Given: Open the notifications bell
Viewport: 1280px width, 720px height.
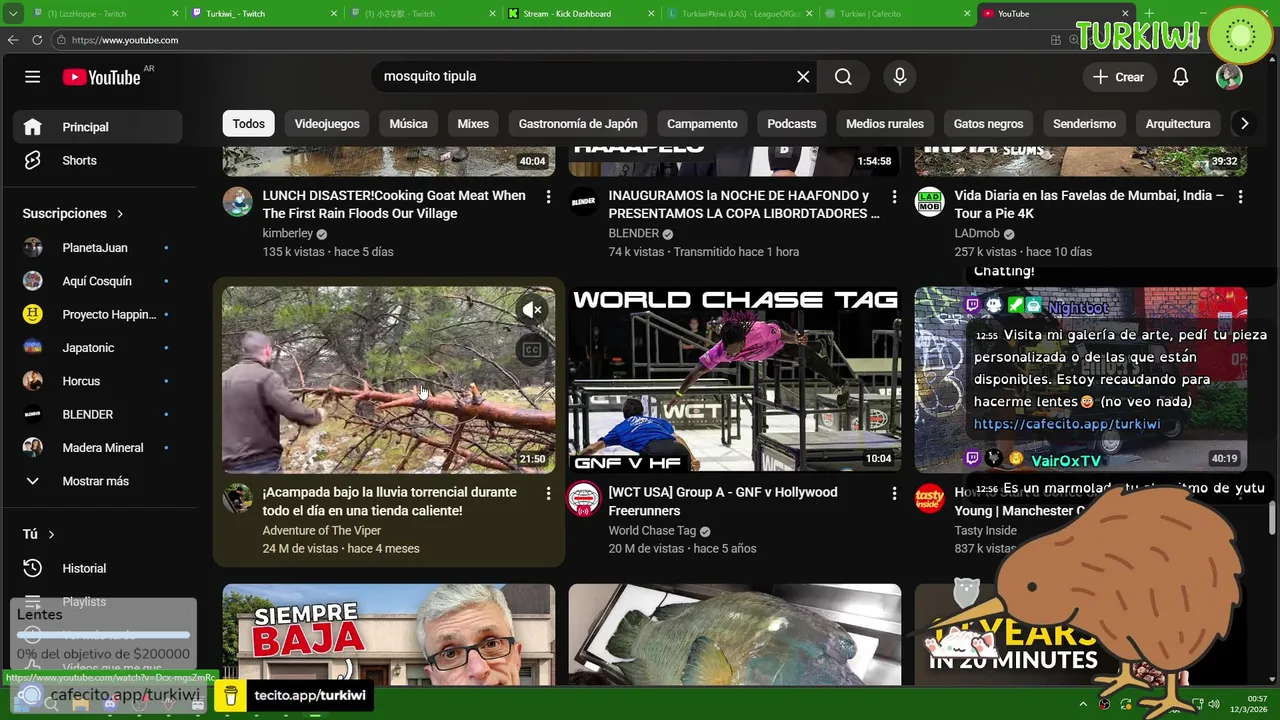Looking at the screenshot, I should pos(1180,77).
